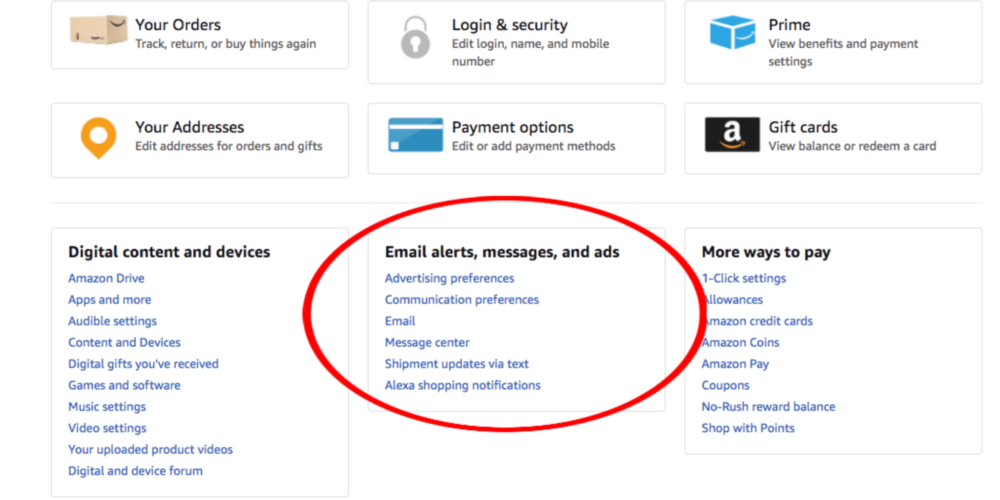Open Music settings link
This screenshot has width=1000, height=500.
107,407
